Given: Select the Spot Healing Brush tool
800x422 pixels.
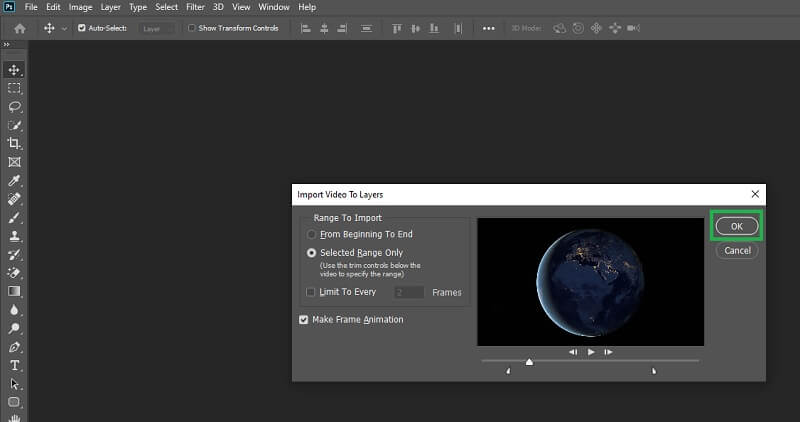Looking at the screenshot, I should tap(14, 199).
